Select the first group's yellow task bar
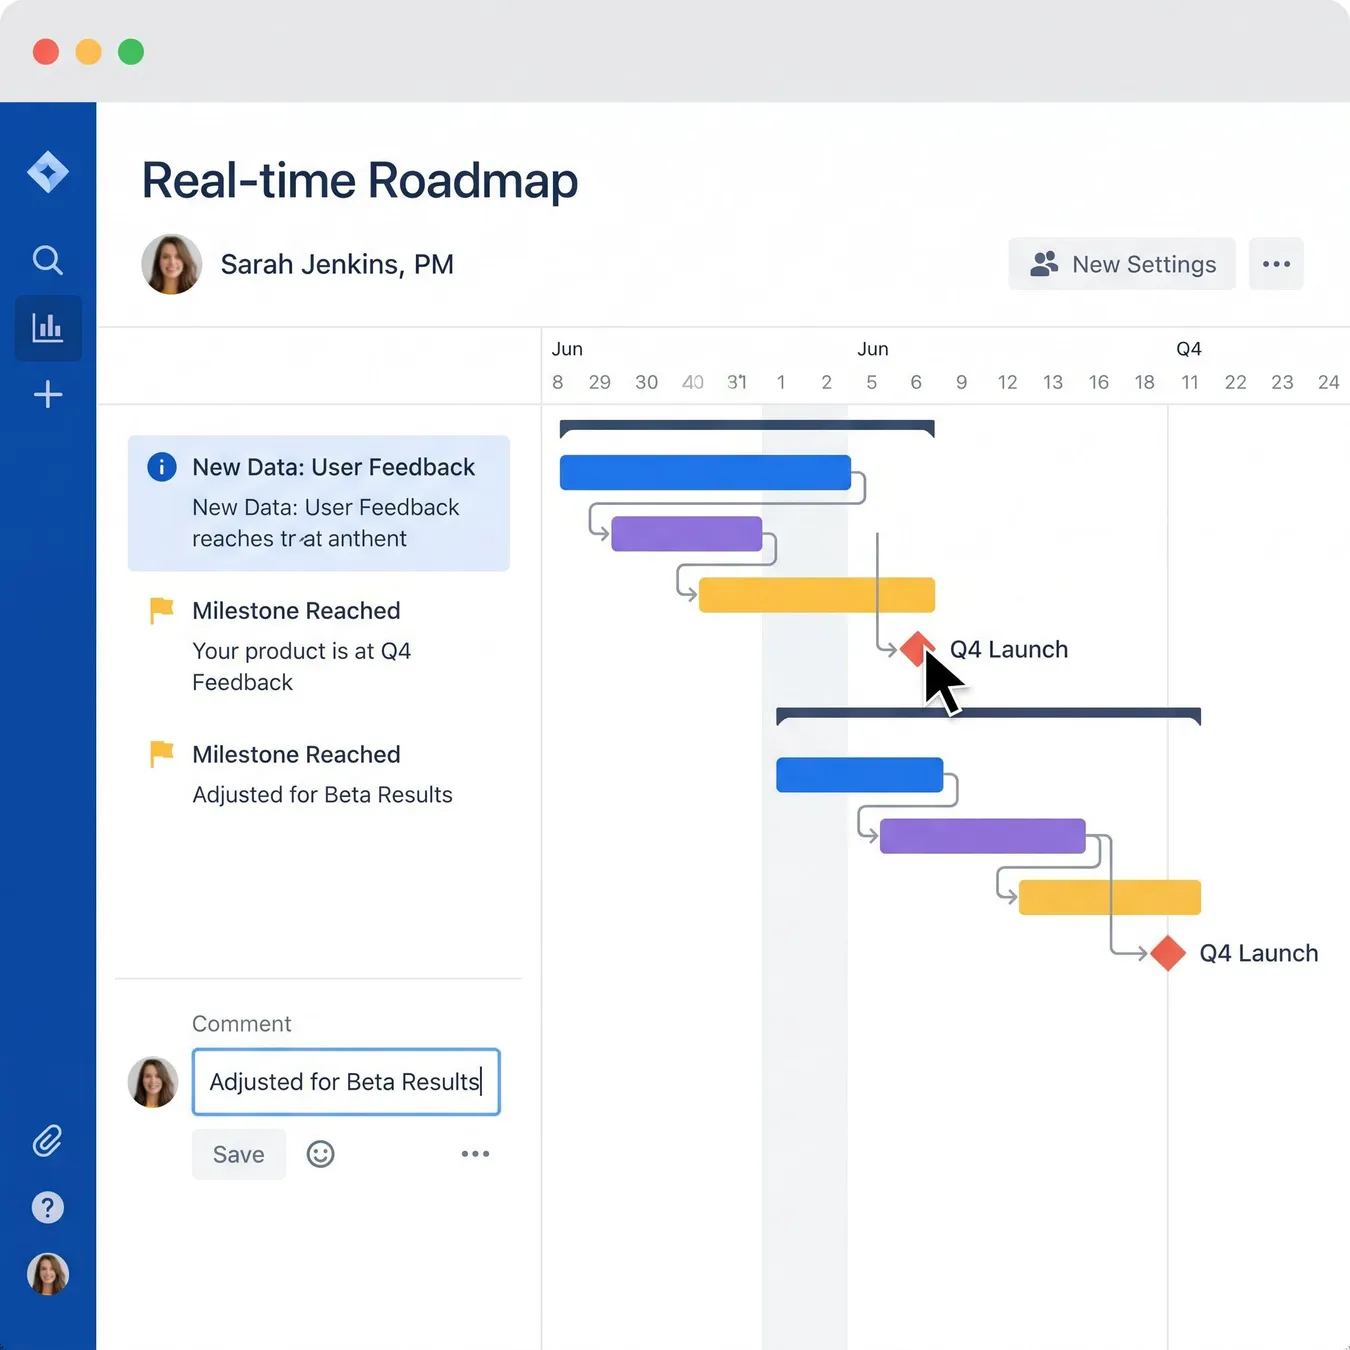The width and height of the screenshot is (1350, 1350). tap(816, 595)
